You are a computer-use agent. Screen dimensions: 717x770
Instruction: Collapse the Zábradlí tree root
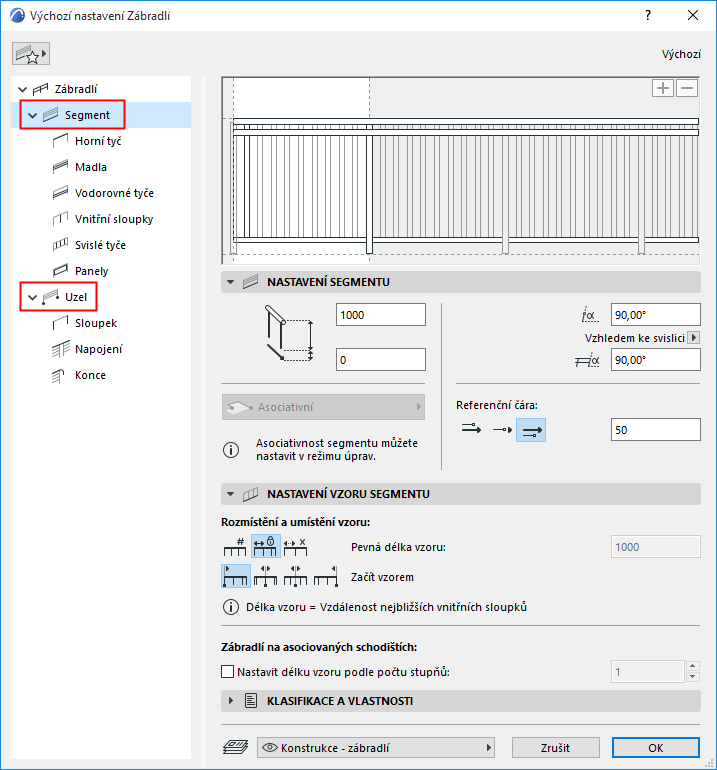click(23, 89)
